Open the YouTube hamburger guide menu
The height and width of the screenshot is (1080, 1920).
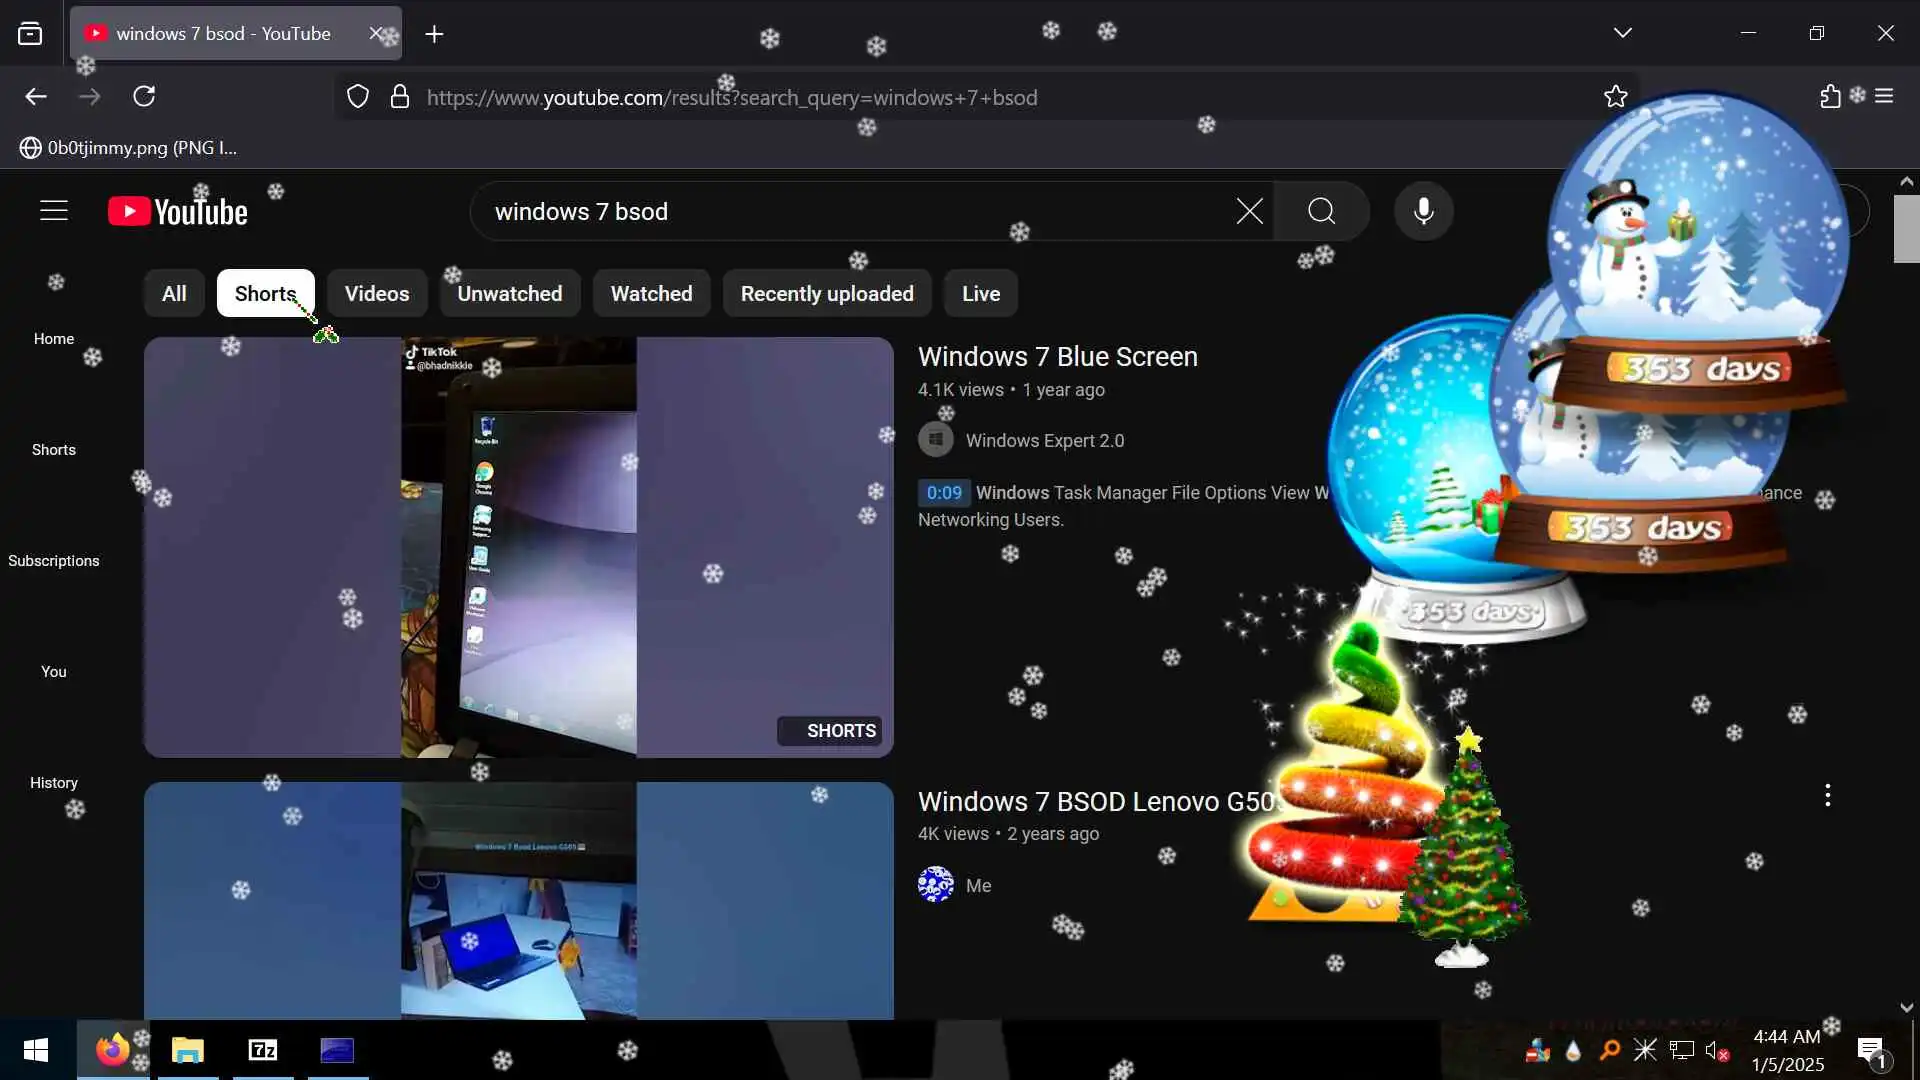(x=54, y=211)
